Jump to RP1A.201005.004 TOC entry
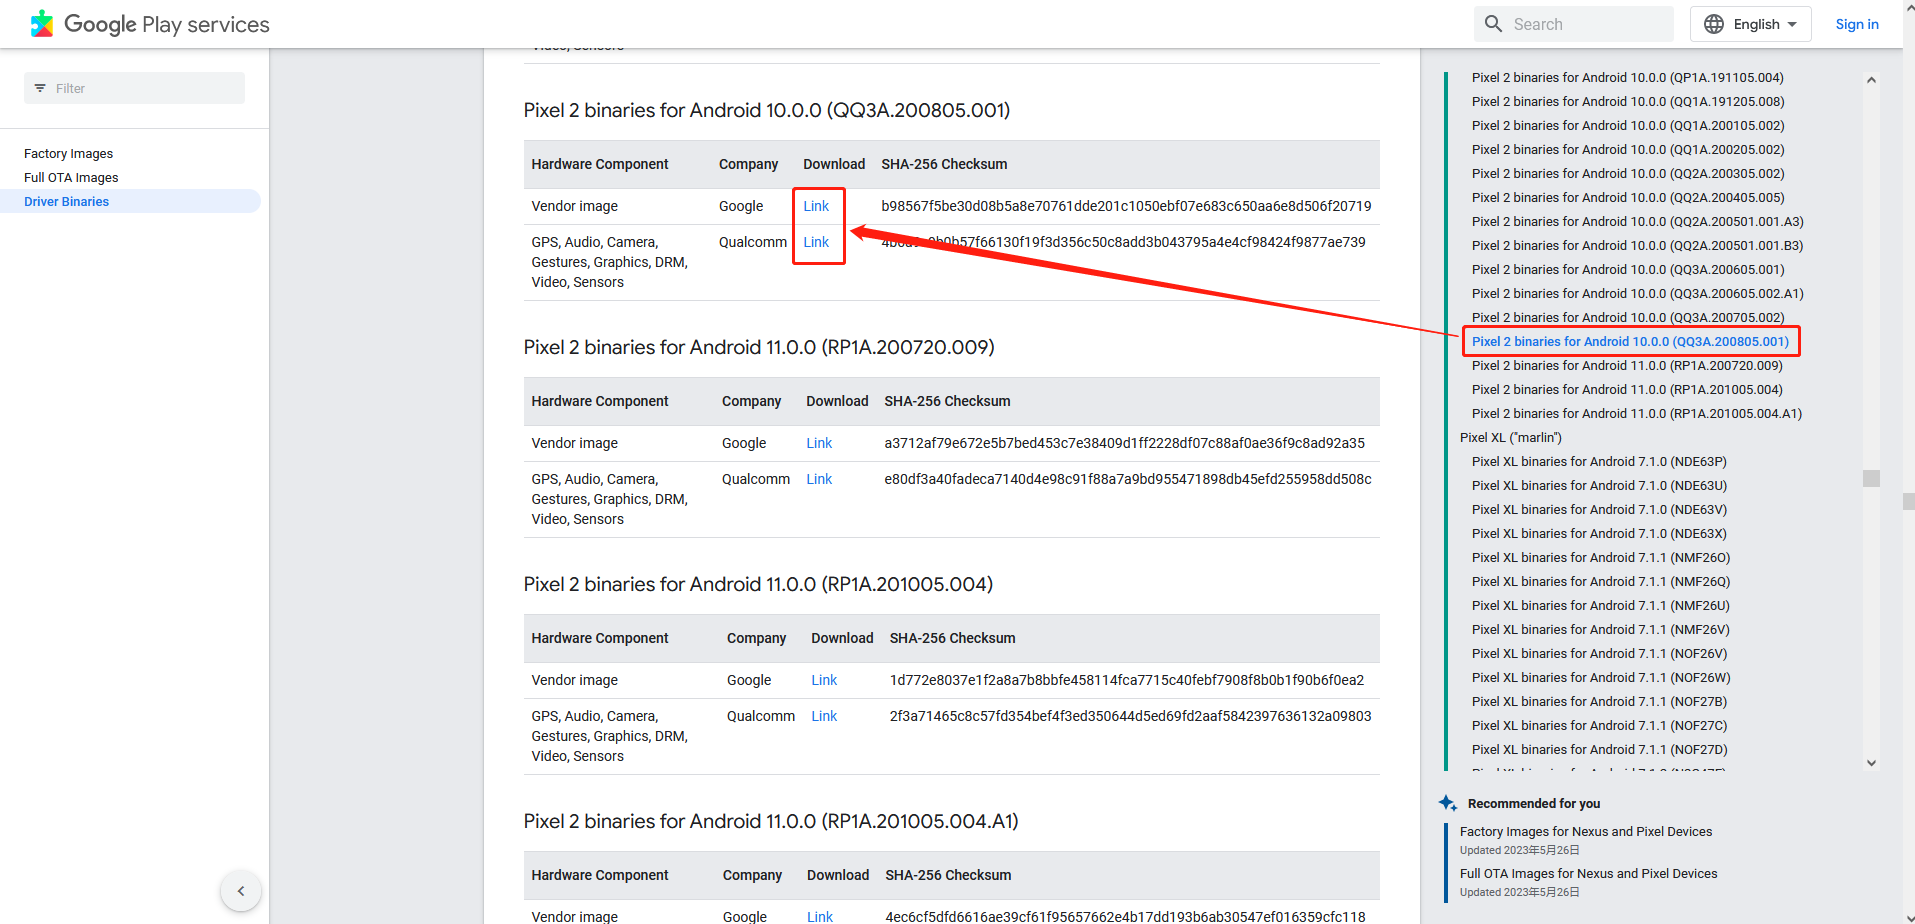 point(1627,389)
